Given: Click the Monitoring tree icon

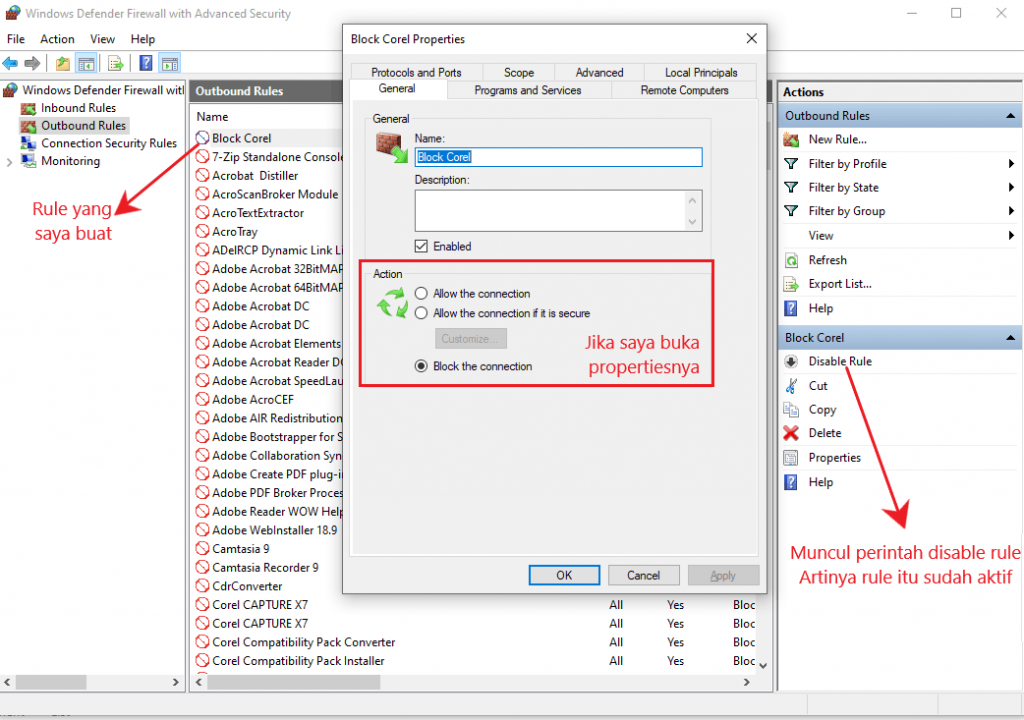Looking at the screenshot, I should [28, 161].
